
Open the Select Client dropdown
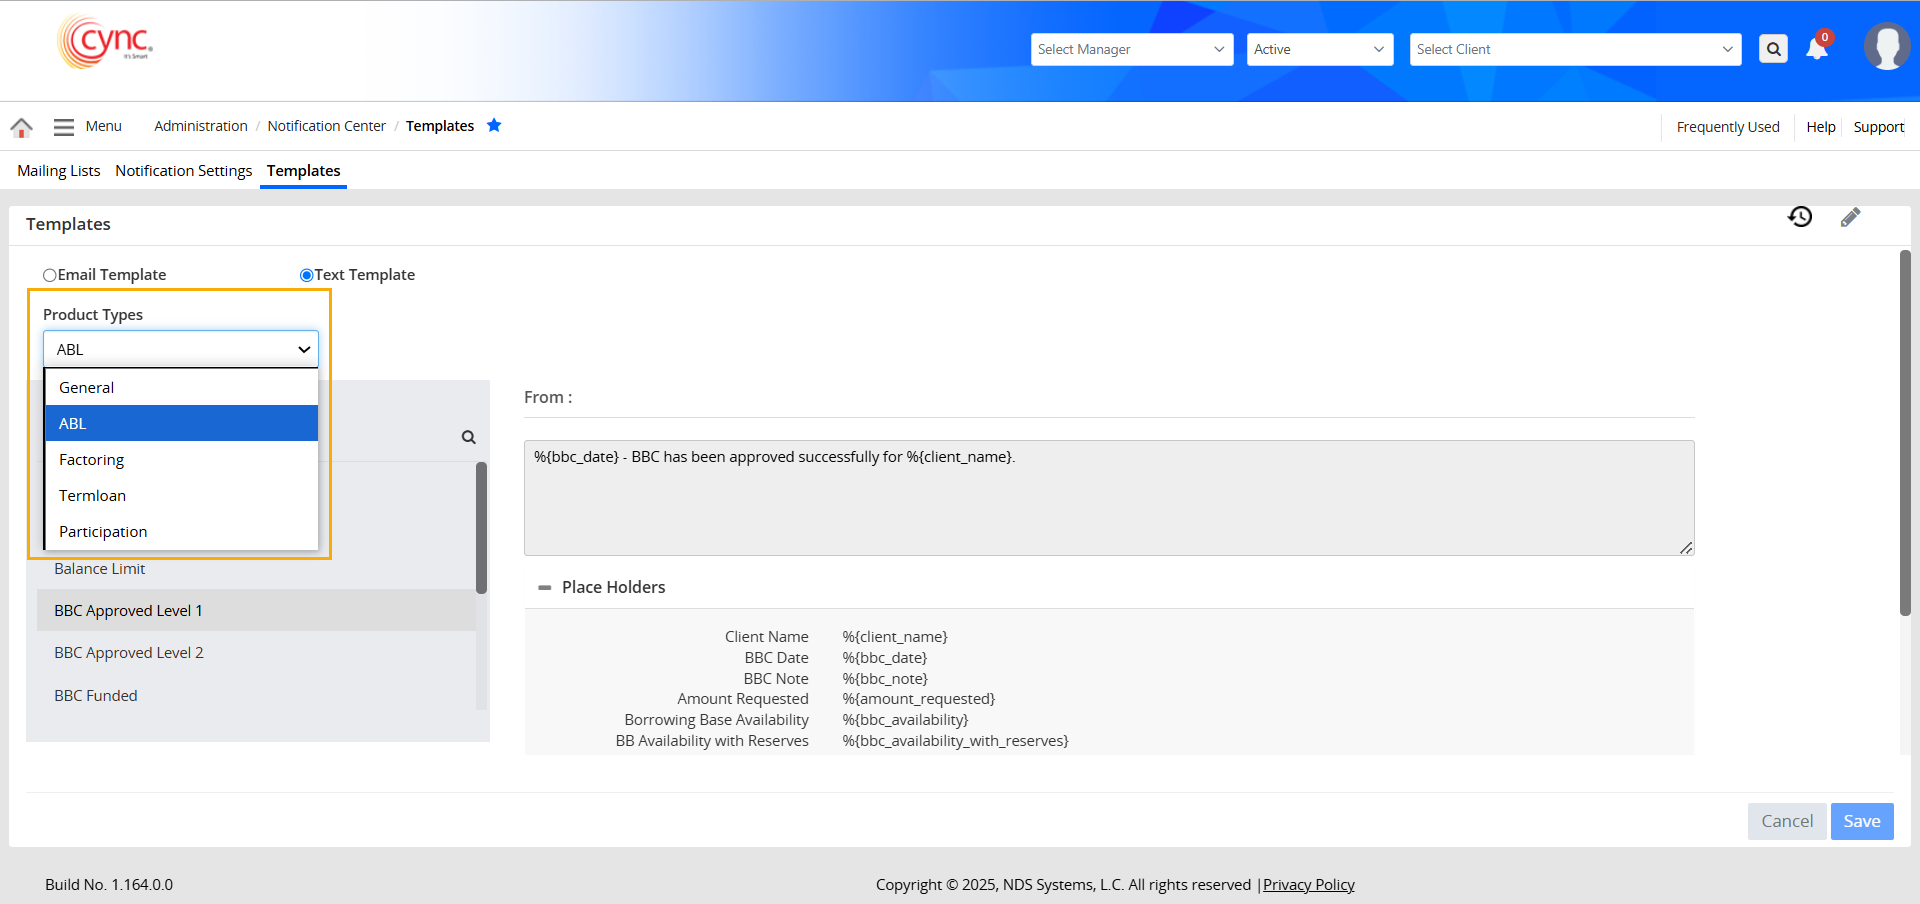pyautogui.click(x=1574, y=49)
